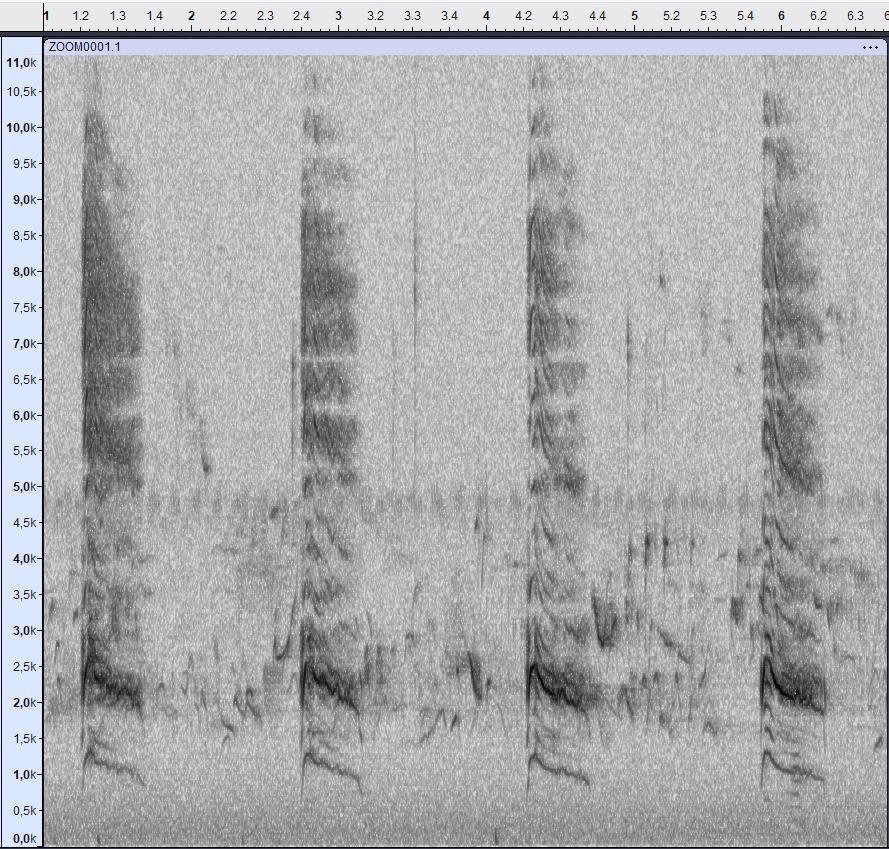
Task: Click the 9,0k label on frequency scale
Action: (x=25, y=200)
